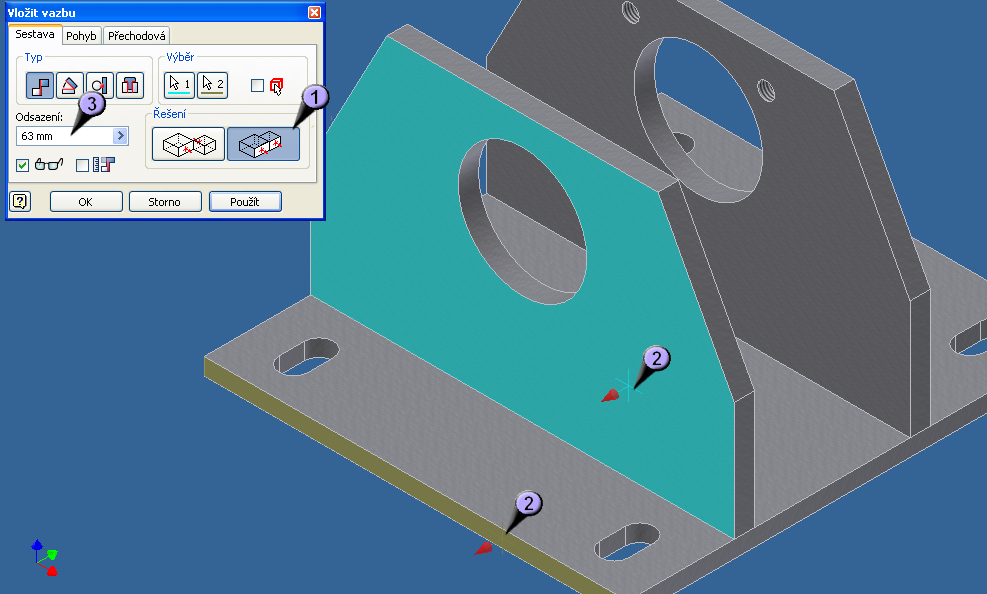Switch to the Pohyb tab
Screen dimensions: 987x594
coord(81,36)
